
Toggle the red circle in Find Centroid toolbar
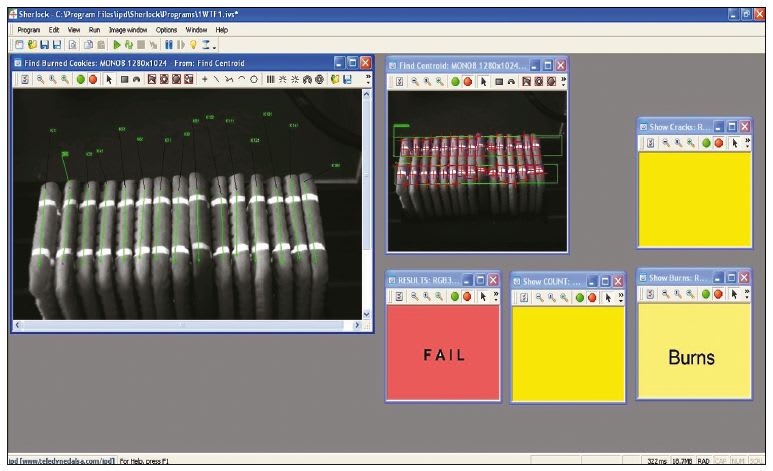click(467, 81)
